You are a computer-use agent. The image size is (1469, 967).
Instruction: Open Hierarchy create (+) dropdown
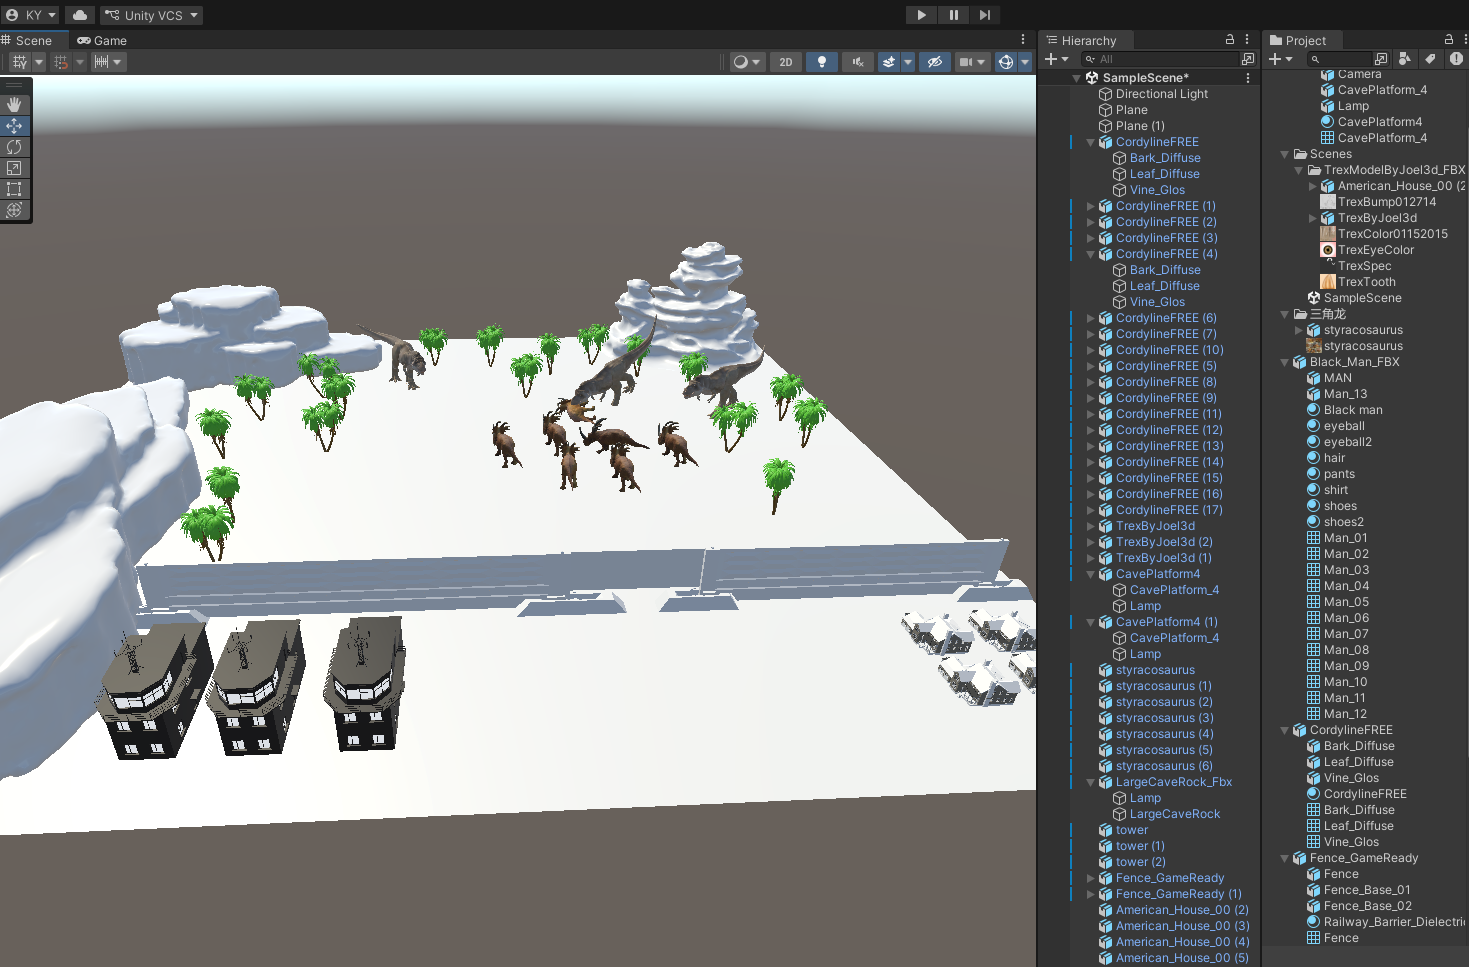pyautogui.click(x=1056, y=59)
